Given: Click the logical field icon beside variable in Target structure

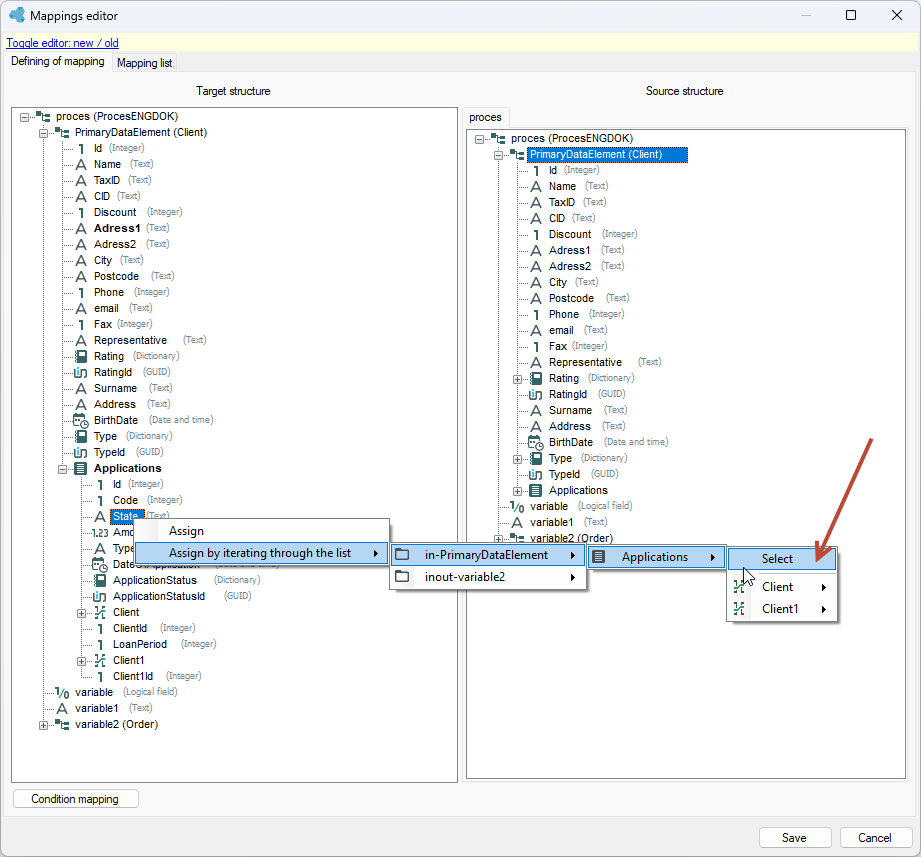Looking at the screenshot, I should tap(62, 693).
